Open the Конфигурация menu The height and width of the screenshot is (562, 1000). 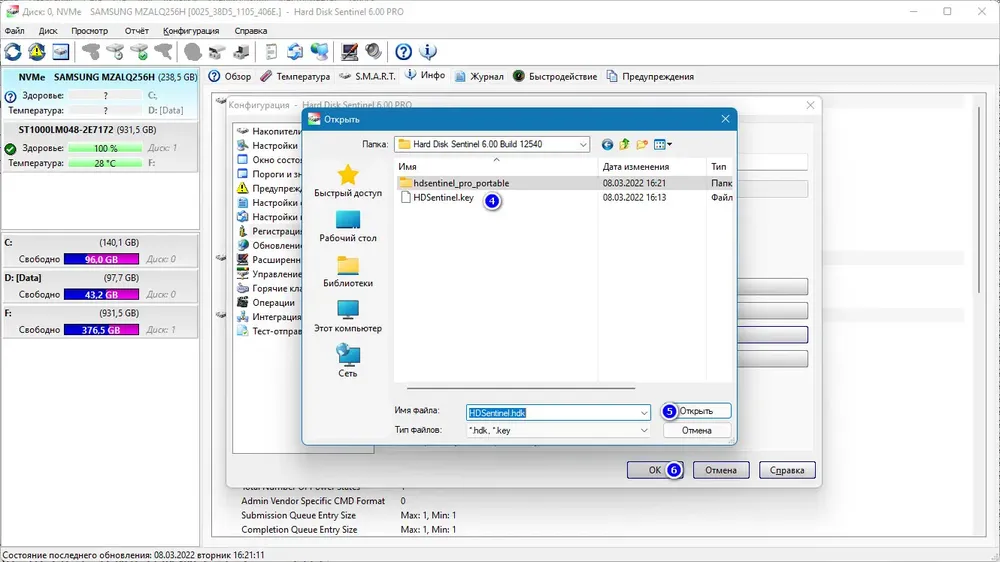pos(191,31)
